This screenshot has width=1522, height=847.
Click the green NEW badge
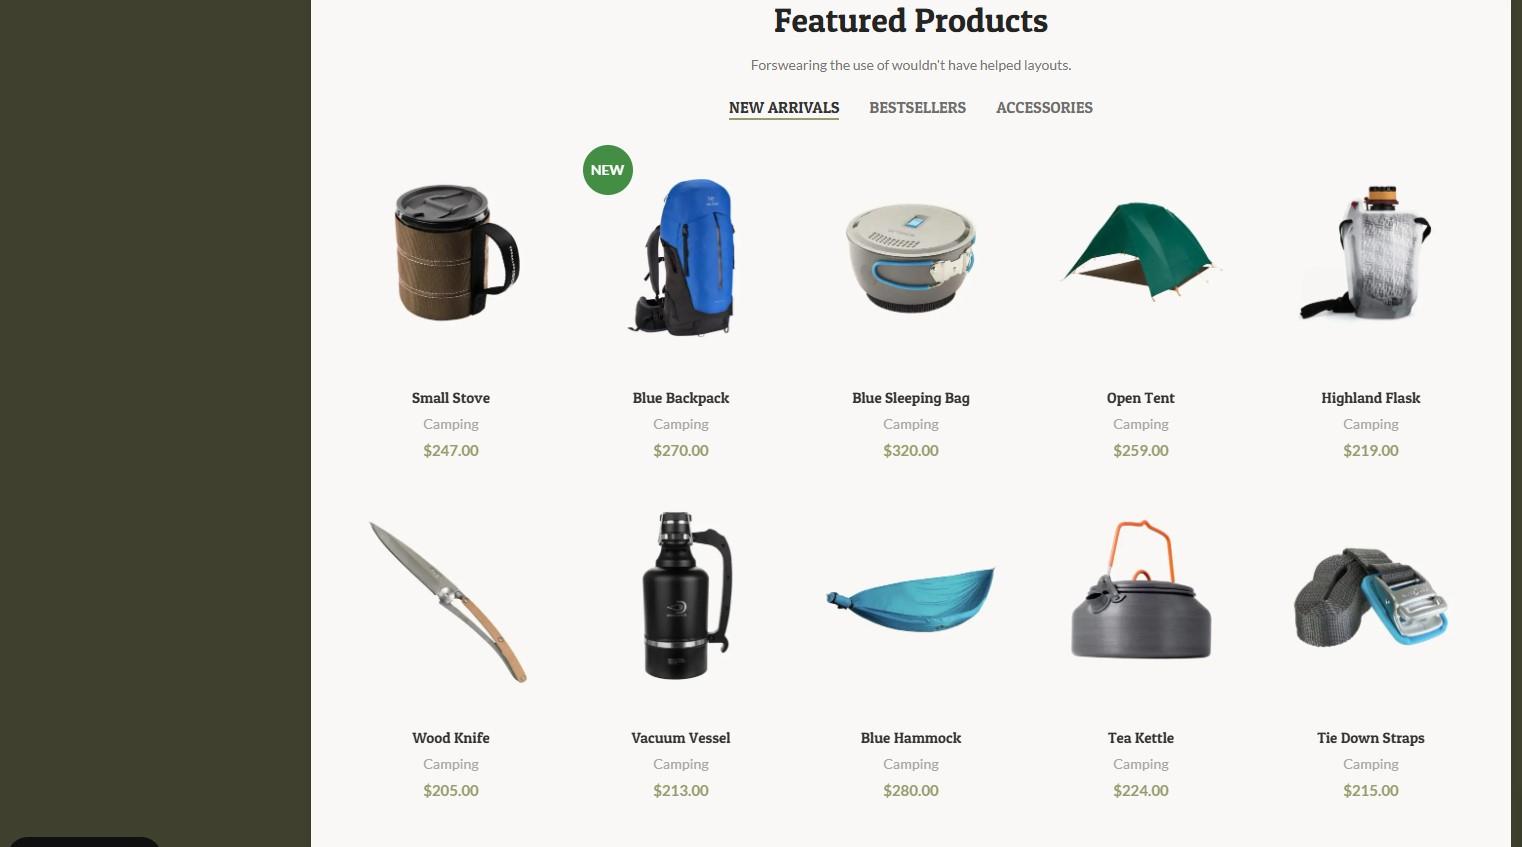(608, 170)
